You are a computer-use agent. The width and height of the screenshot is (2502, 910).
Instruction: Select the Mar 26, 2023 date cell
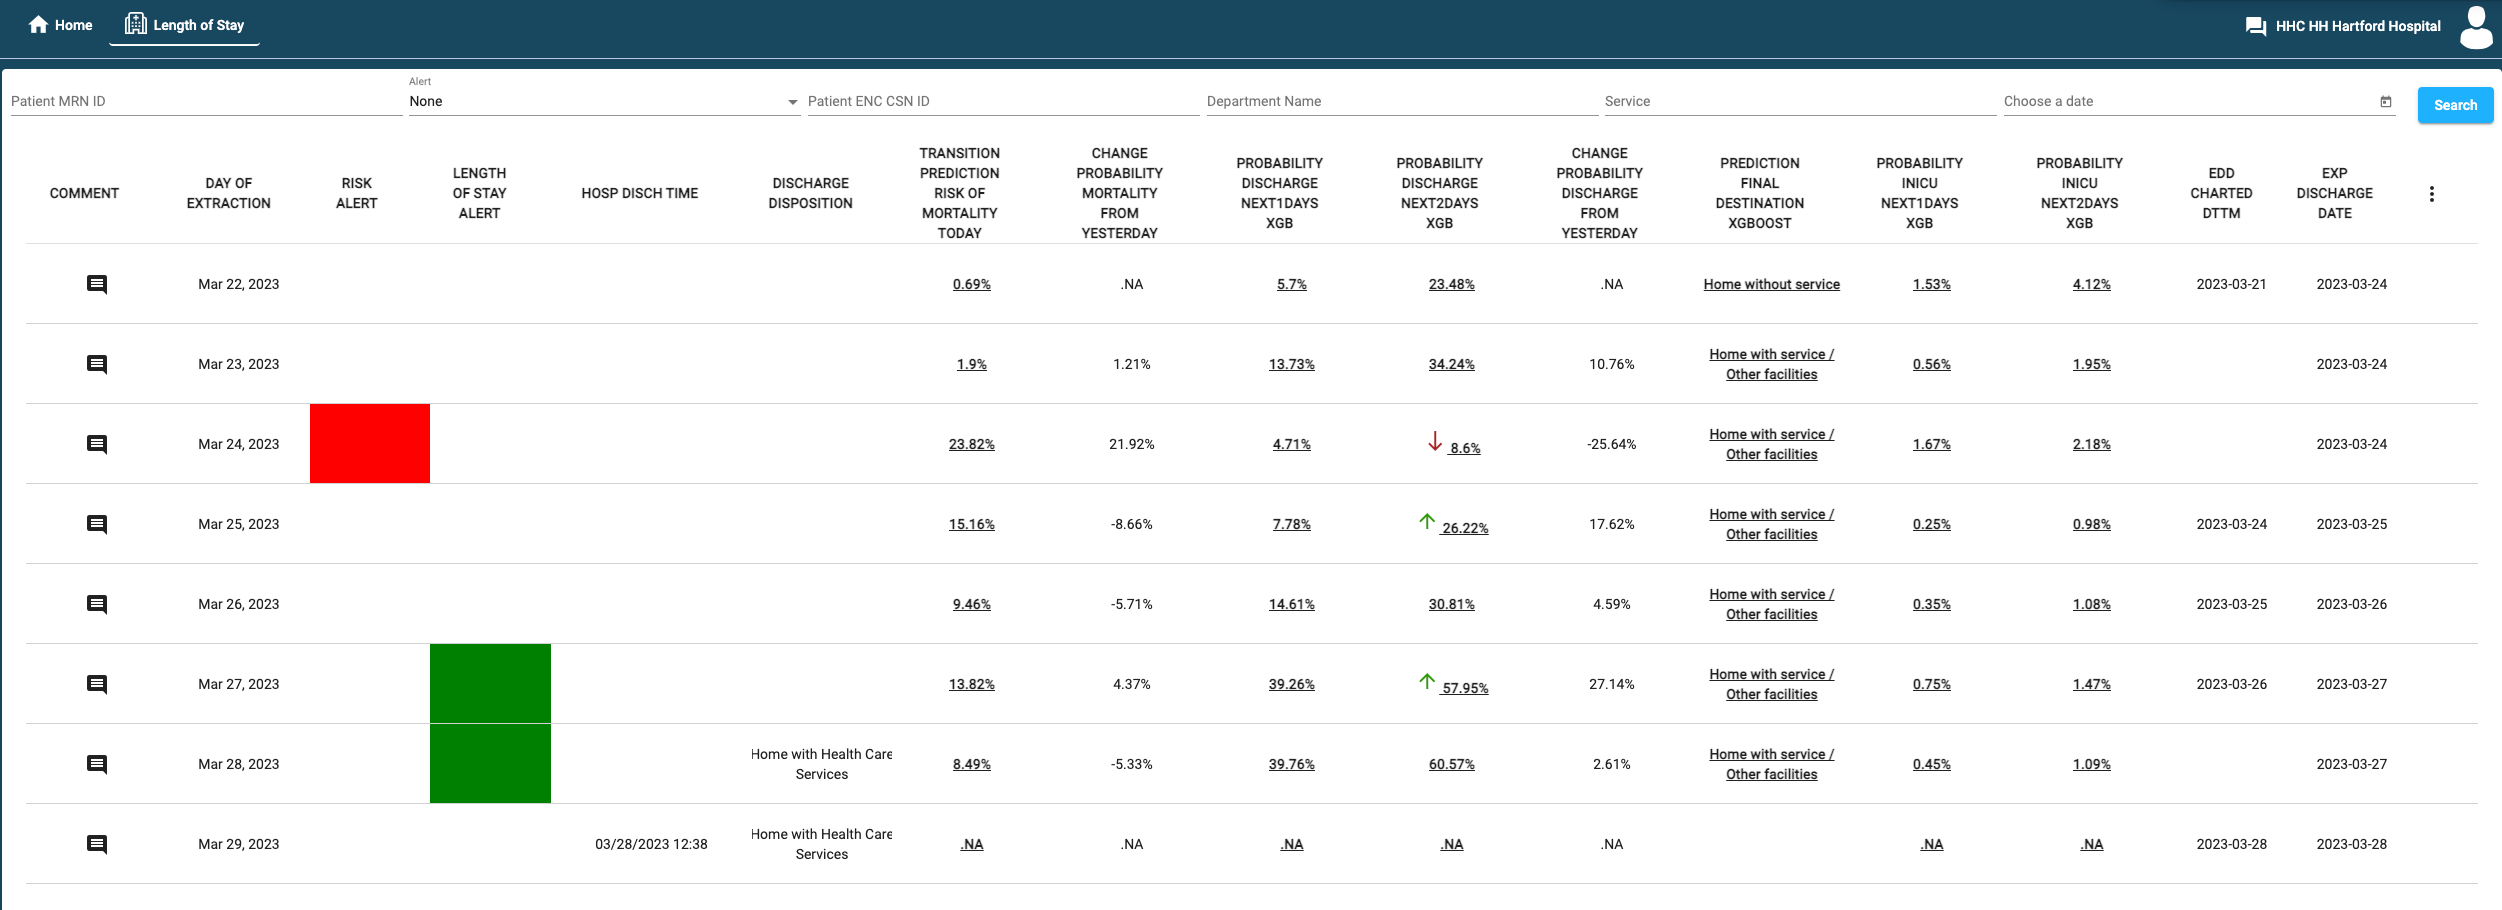point(239,604)
